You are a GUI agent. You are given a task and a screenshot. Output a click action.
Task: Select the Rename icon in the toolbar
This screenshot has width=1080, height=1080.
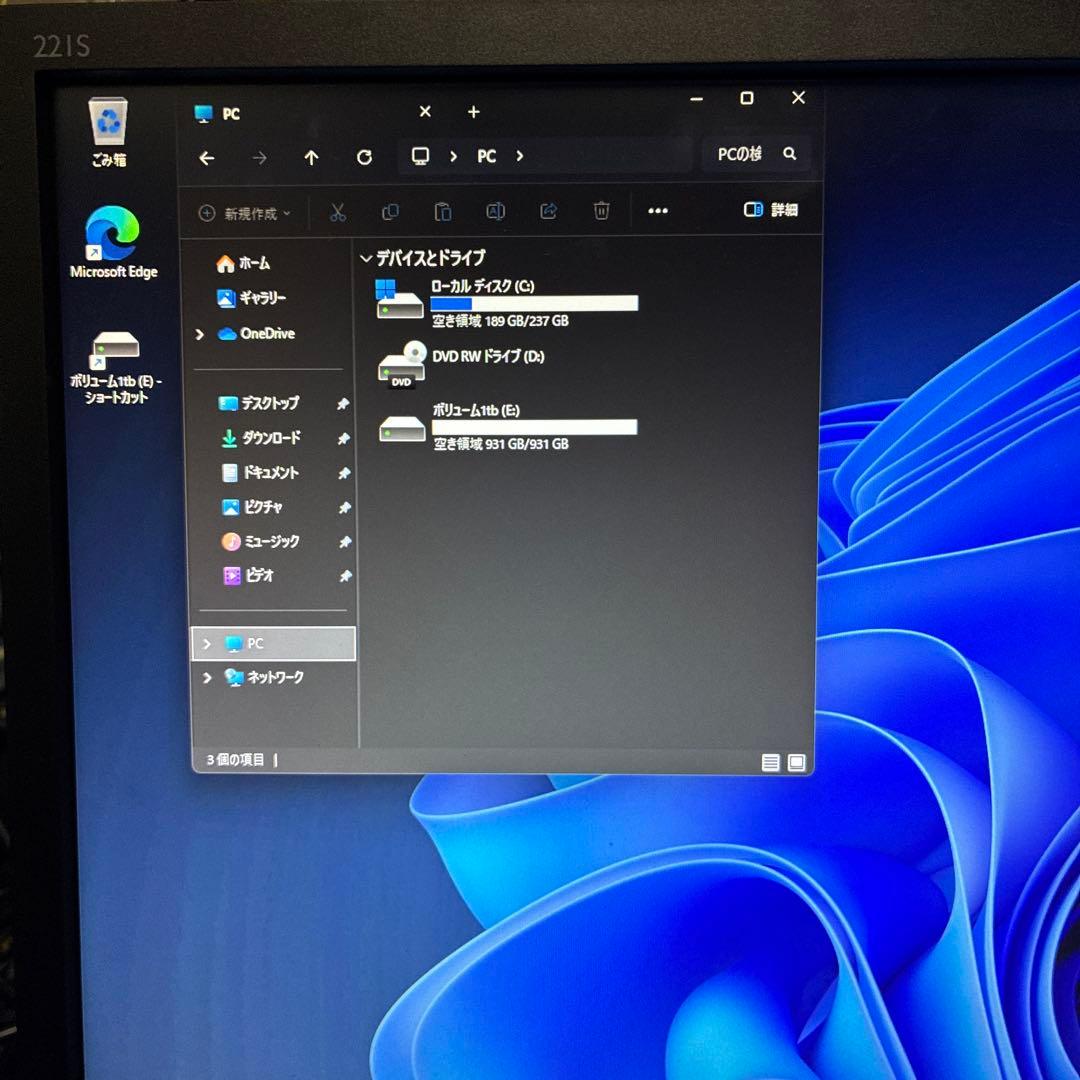(x=495, y=212)
